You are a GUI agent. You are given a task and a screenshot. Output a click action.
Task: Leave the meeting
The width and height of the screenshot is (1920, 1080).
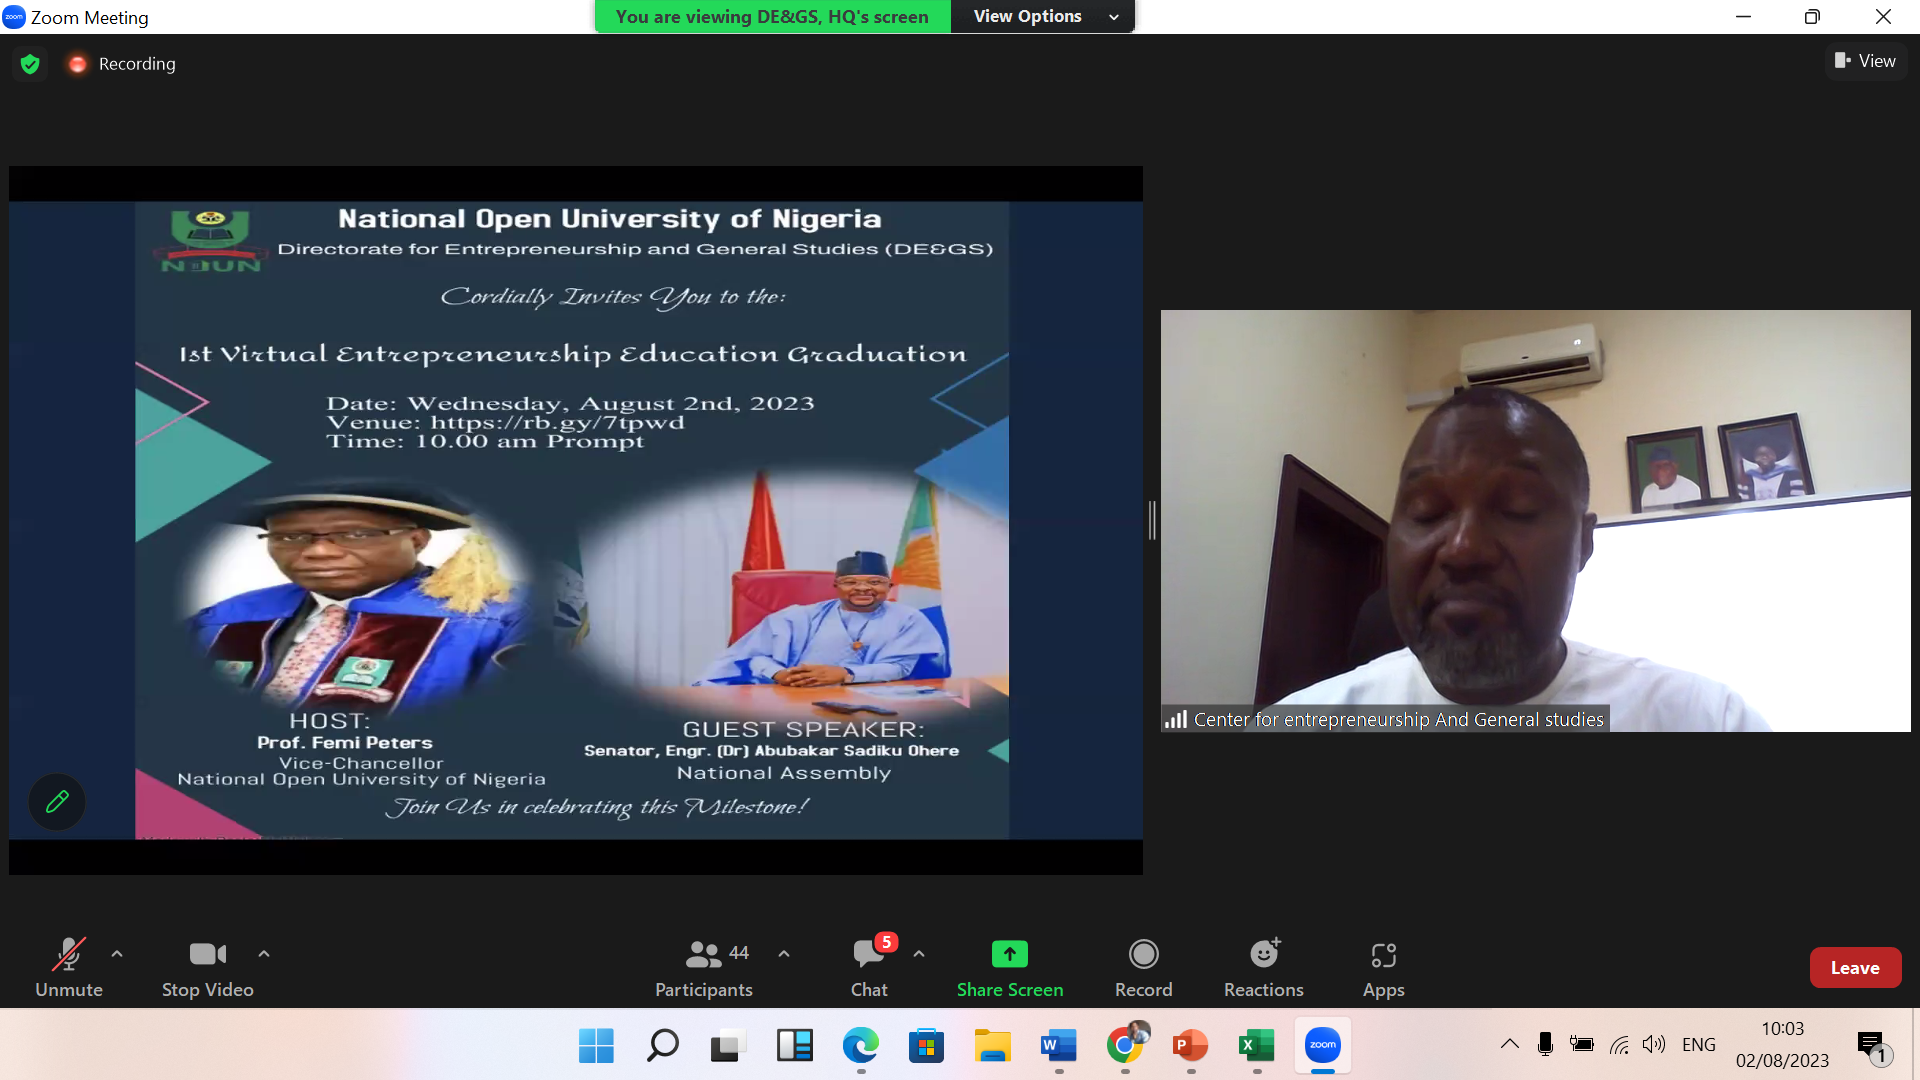1855,967
